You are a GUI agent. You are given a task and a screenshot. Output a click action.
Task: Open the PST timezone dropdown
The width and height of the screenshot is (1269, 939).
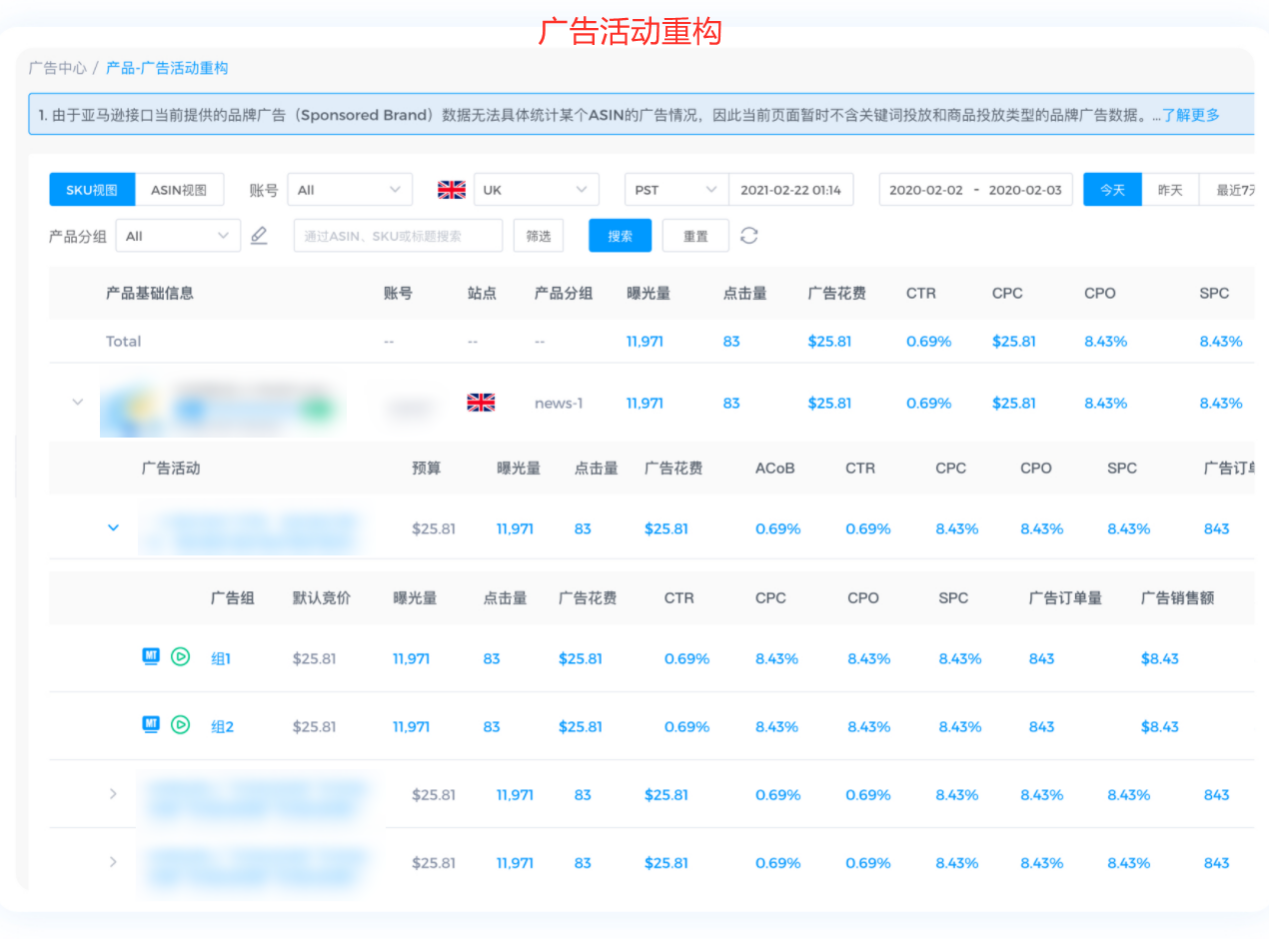pyautogui.click(x=676, y=190)
